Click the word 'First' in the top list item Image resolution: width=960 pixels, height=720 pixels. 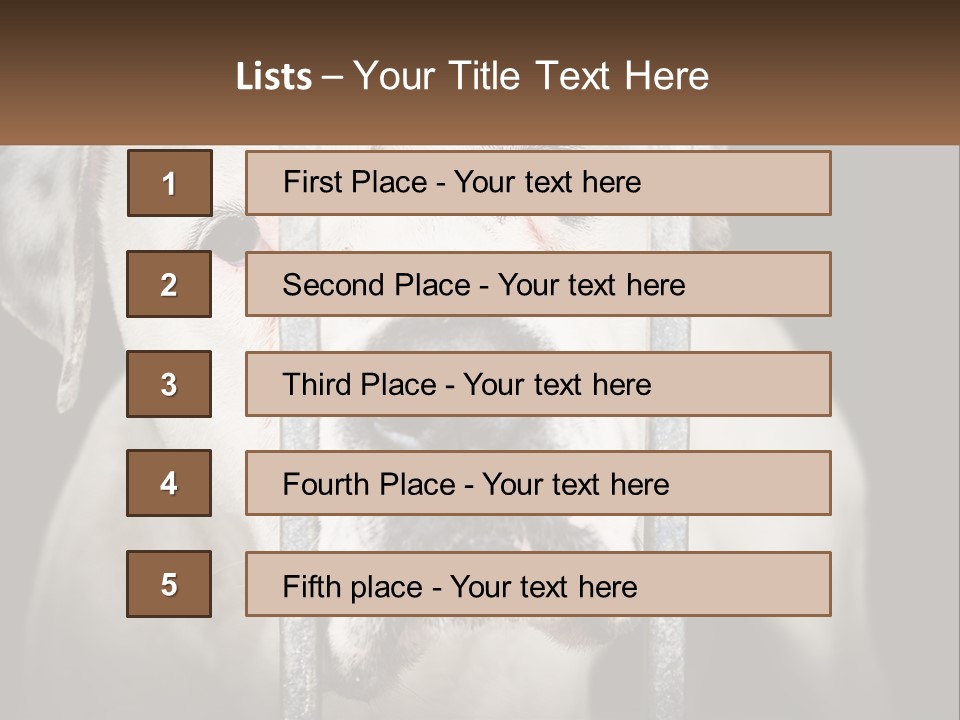(313, 182)
